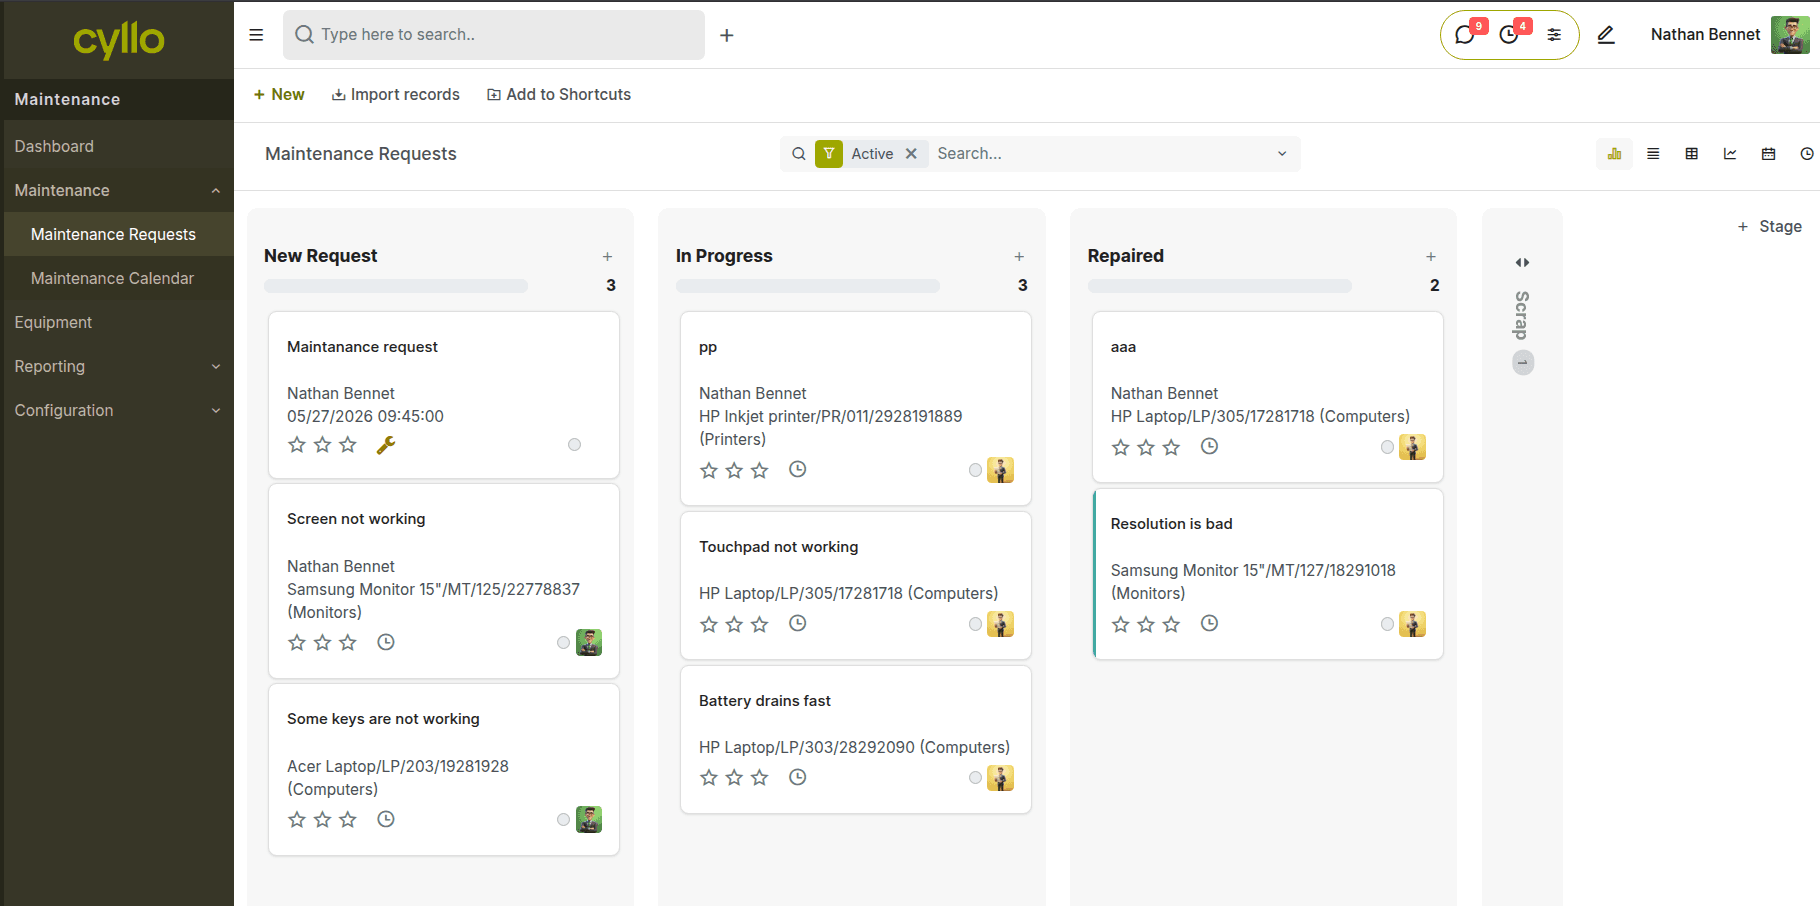Switch to List view
Viewport: 1820px width, 906px height.
coord(1653,154)
